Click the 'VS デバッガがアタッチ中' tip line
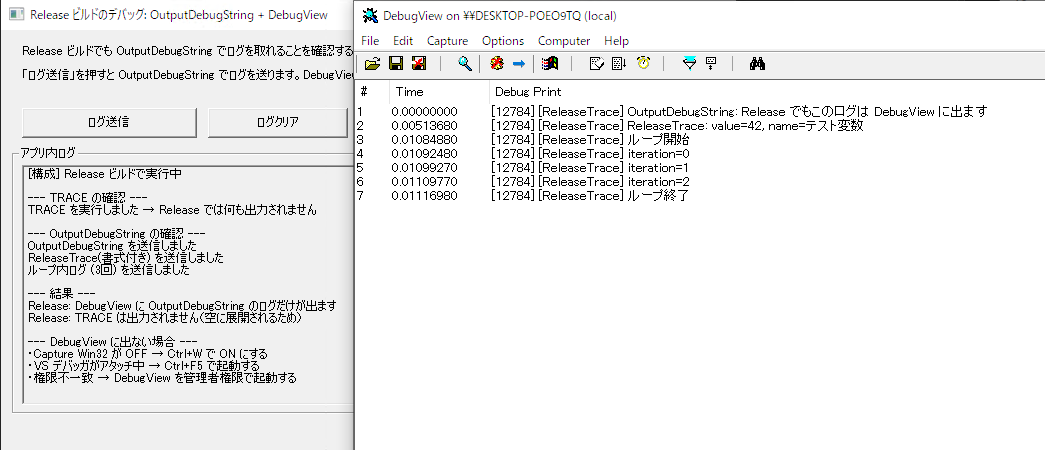 [144, 366]
